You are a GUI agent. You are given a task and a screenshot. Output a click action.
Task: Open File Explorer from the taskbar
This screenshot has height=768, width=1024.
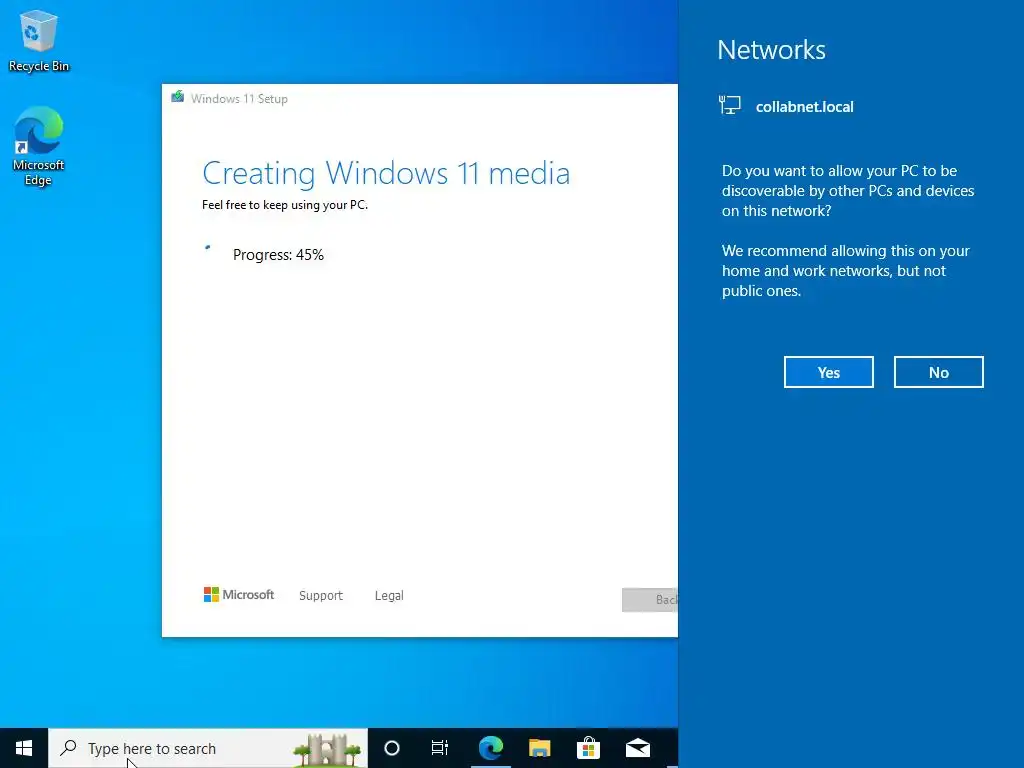click(539, 748)
